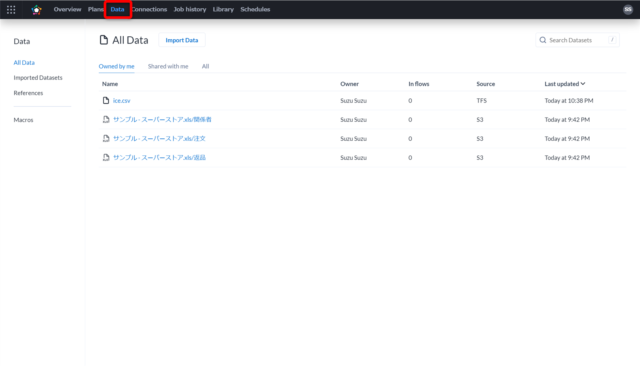Click the TFS source cell for ice.csv
Screen dimensions: 640x366
point(482,100)
